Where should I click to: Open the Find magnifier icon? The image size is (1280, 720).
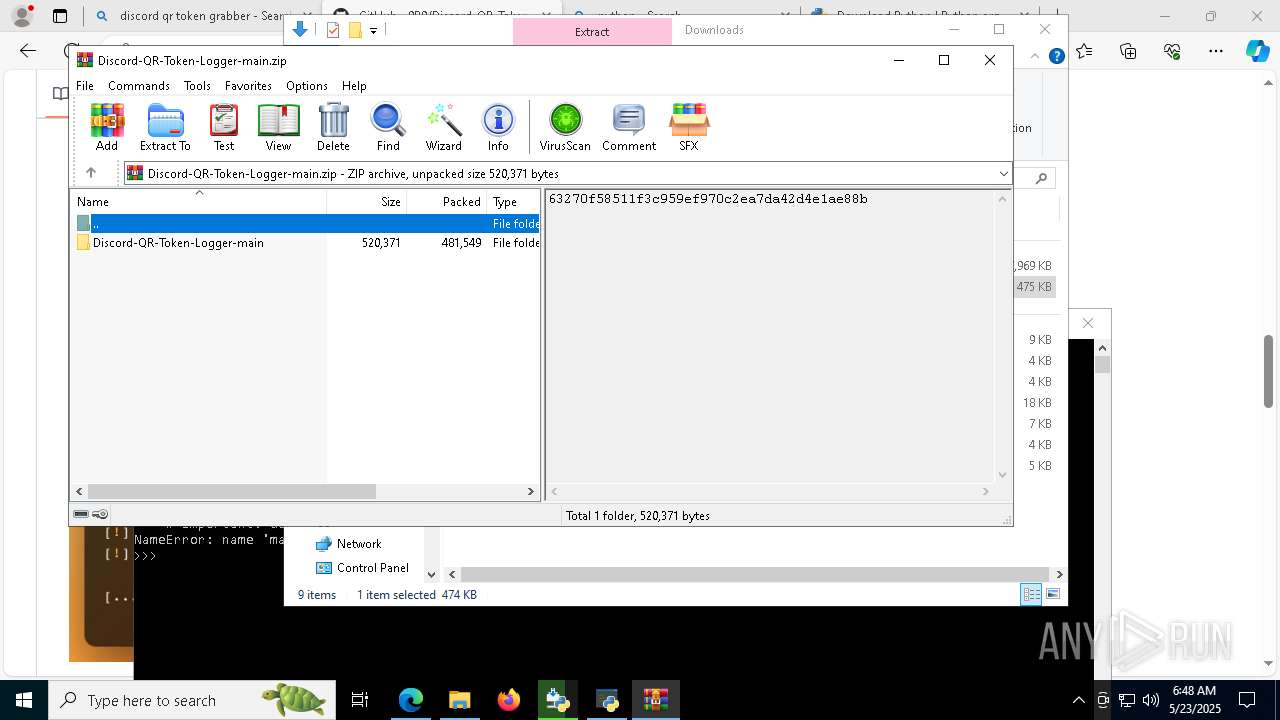click(388, 127)
